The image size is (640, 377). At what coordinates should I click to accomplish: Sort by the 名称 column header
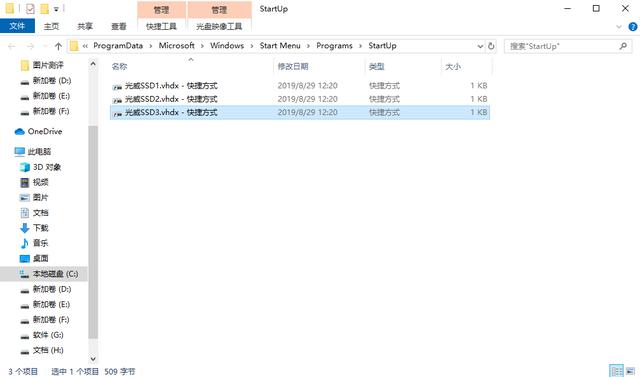119,67
